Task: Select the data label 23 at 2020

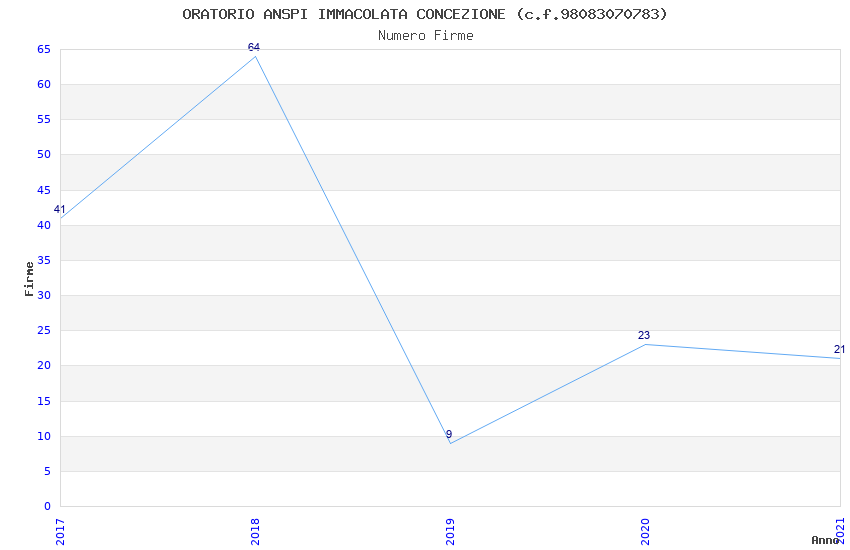Action: (643, 335)
